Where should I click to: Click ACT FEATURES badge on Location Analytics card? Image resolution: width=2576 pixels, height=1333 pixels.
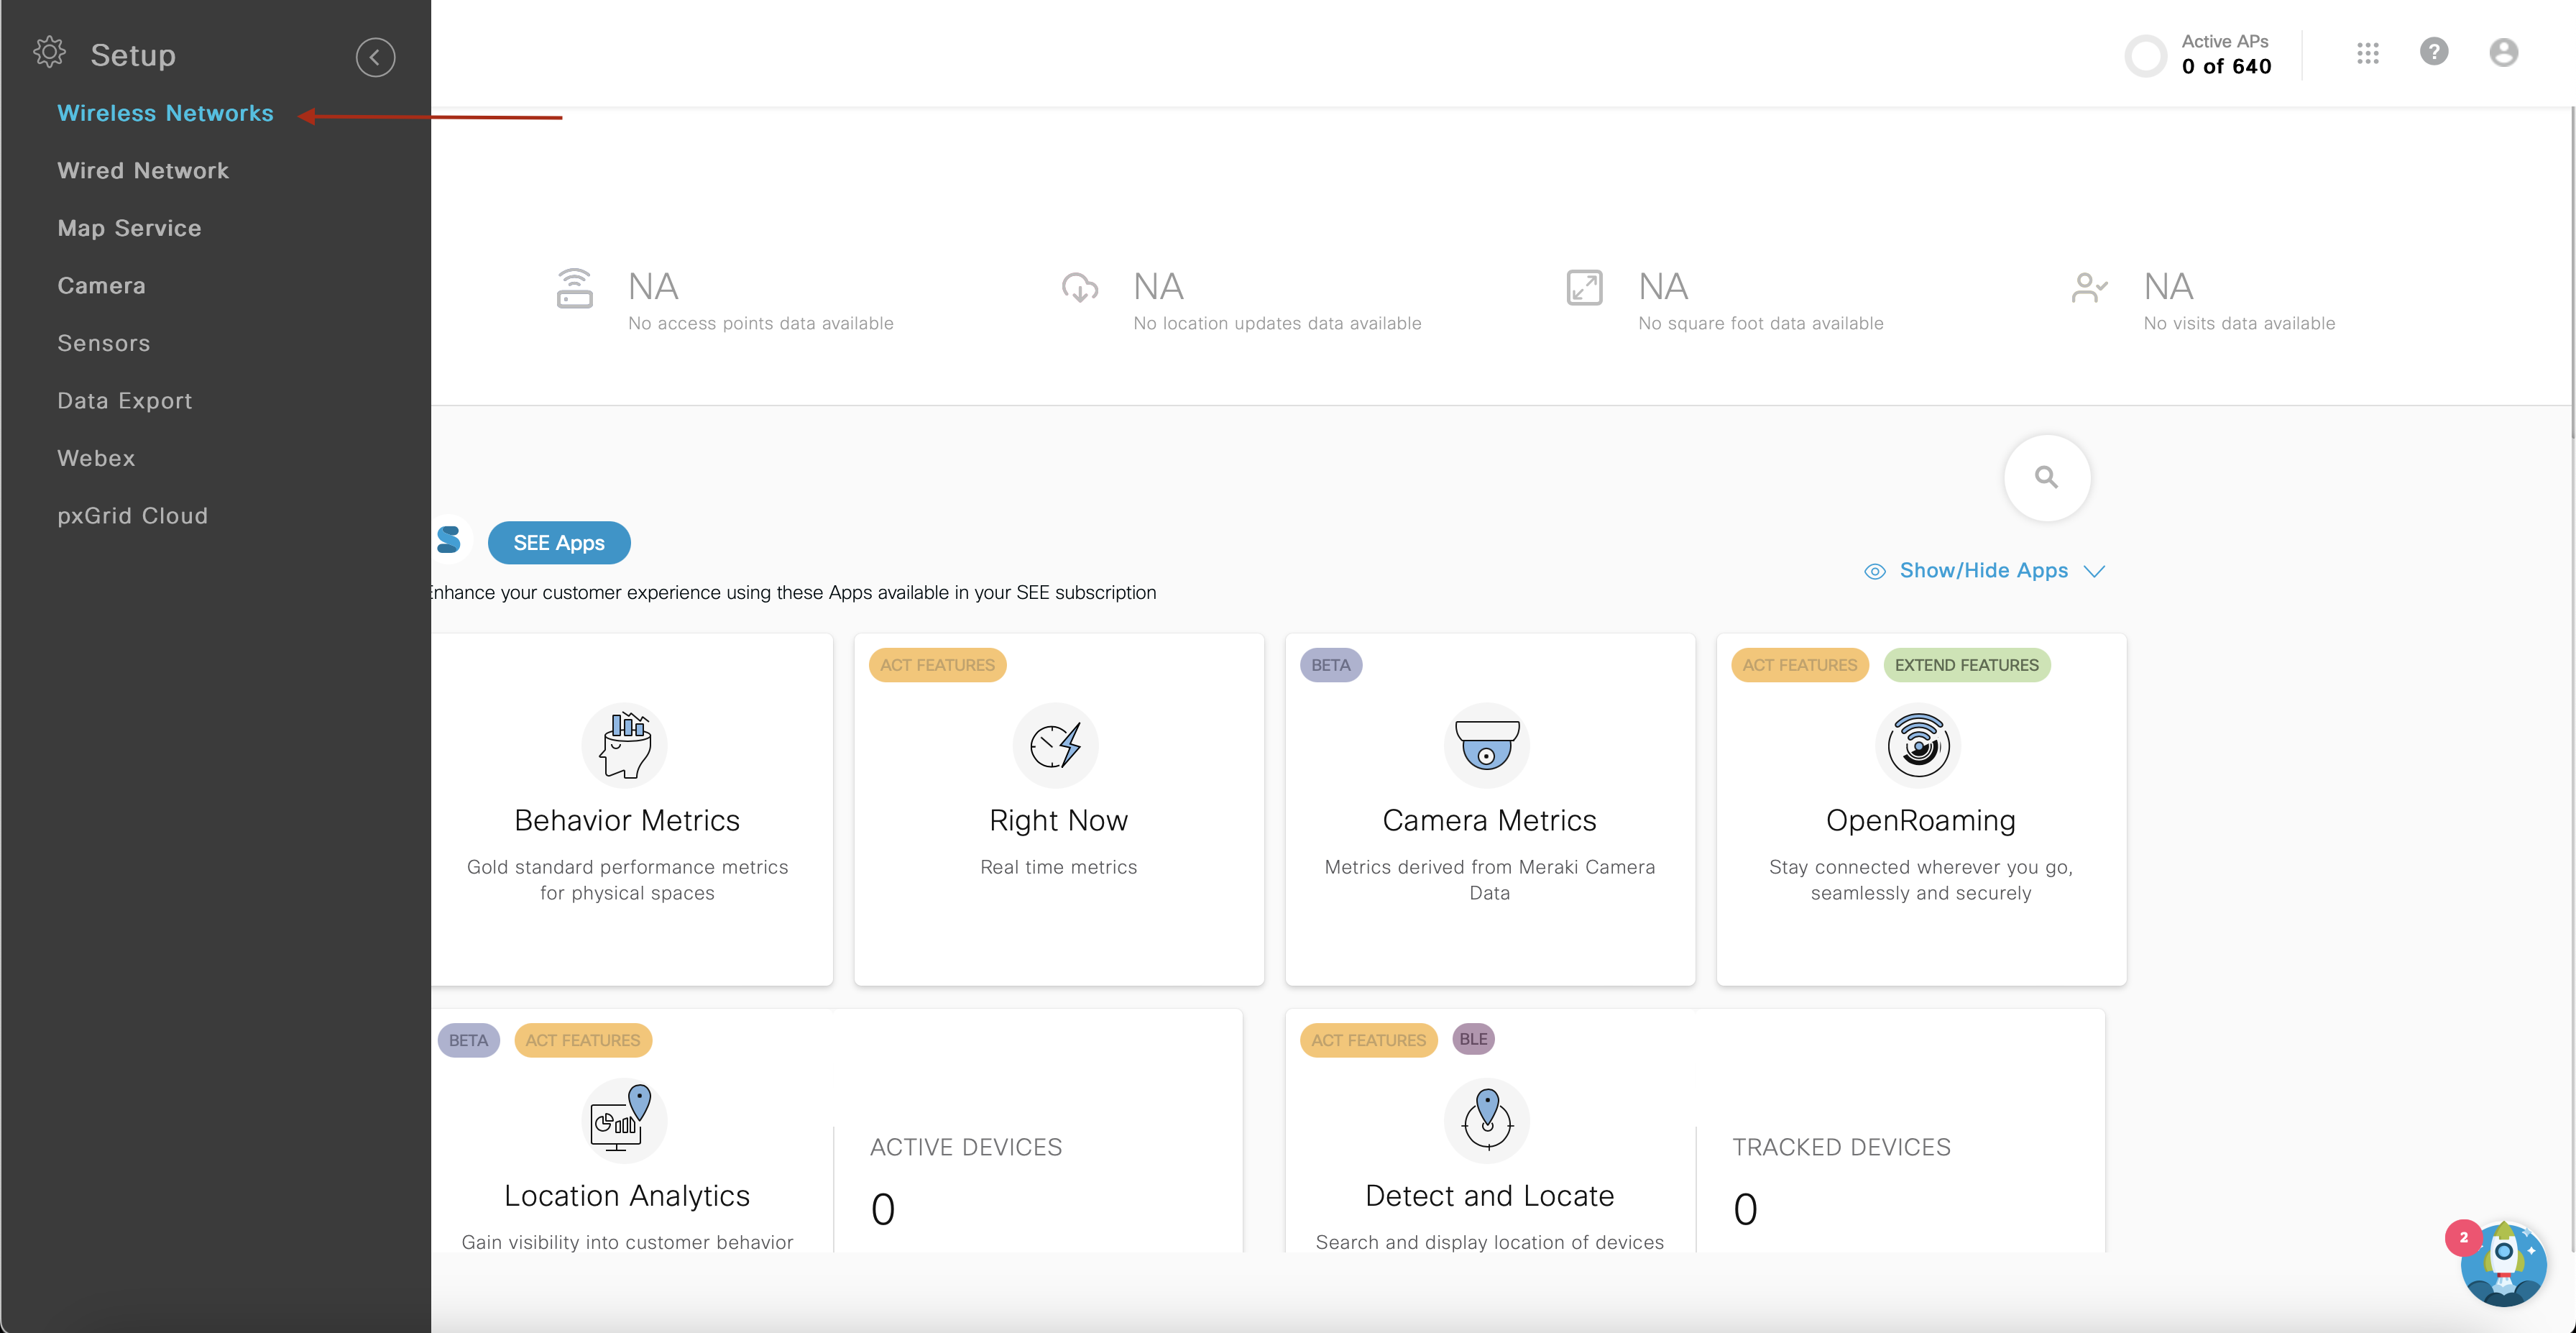tap(582, 1040)
